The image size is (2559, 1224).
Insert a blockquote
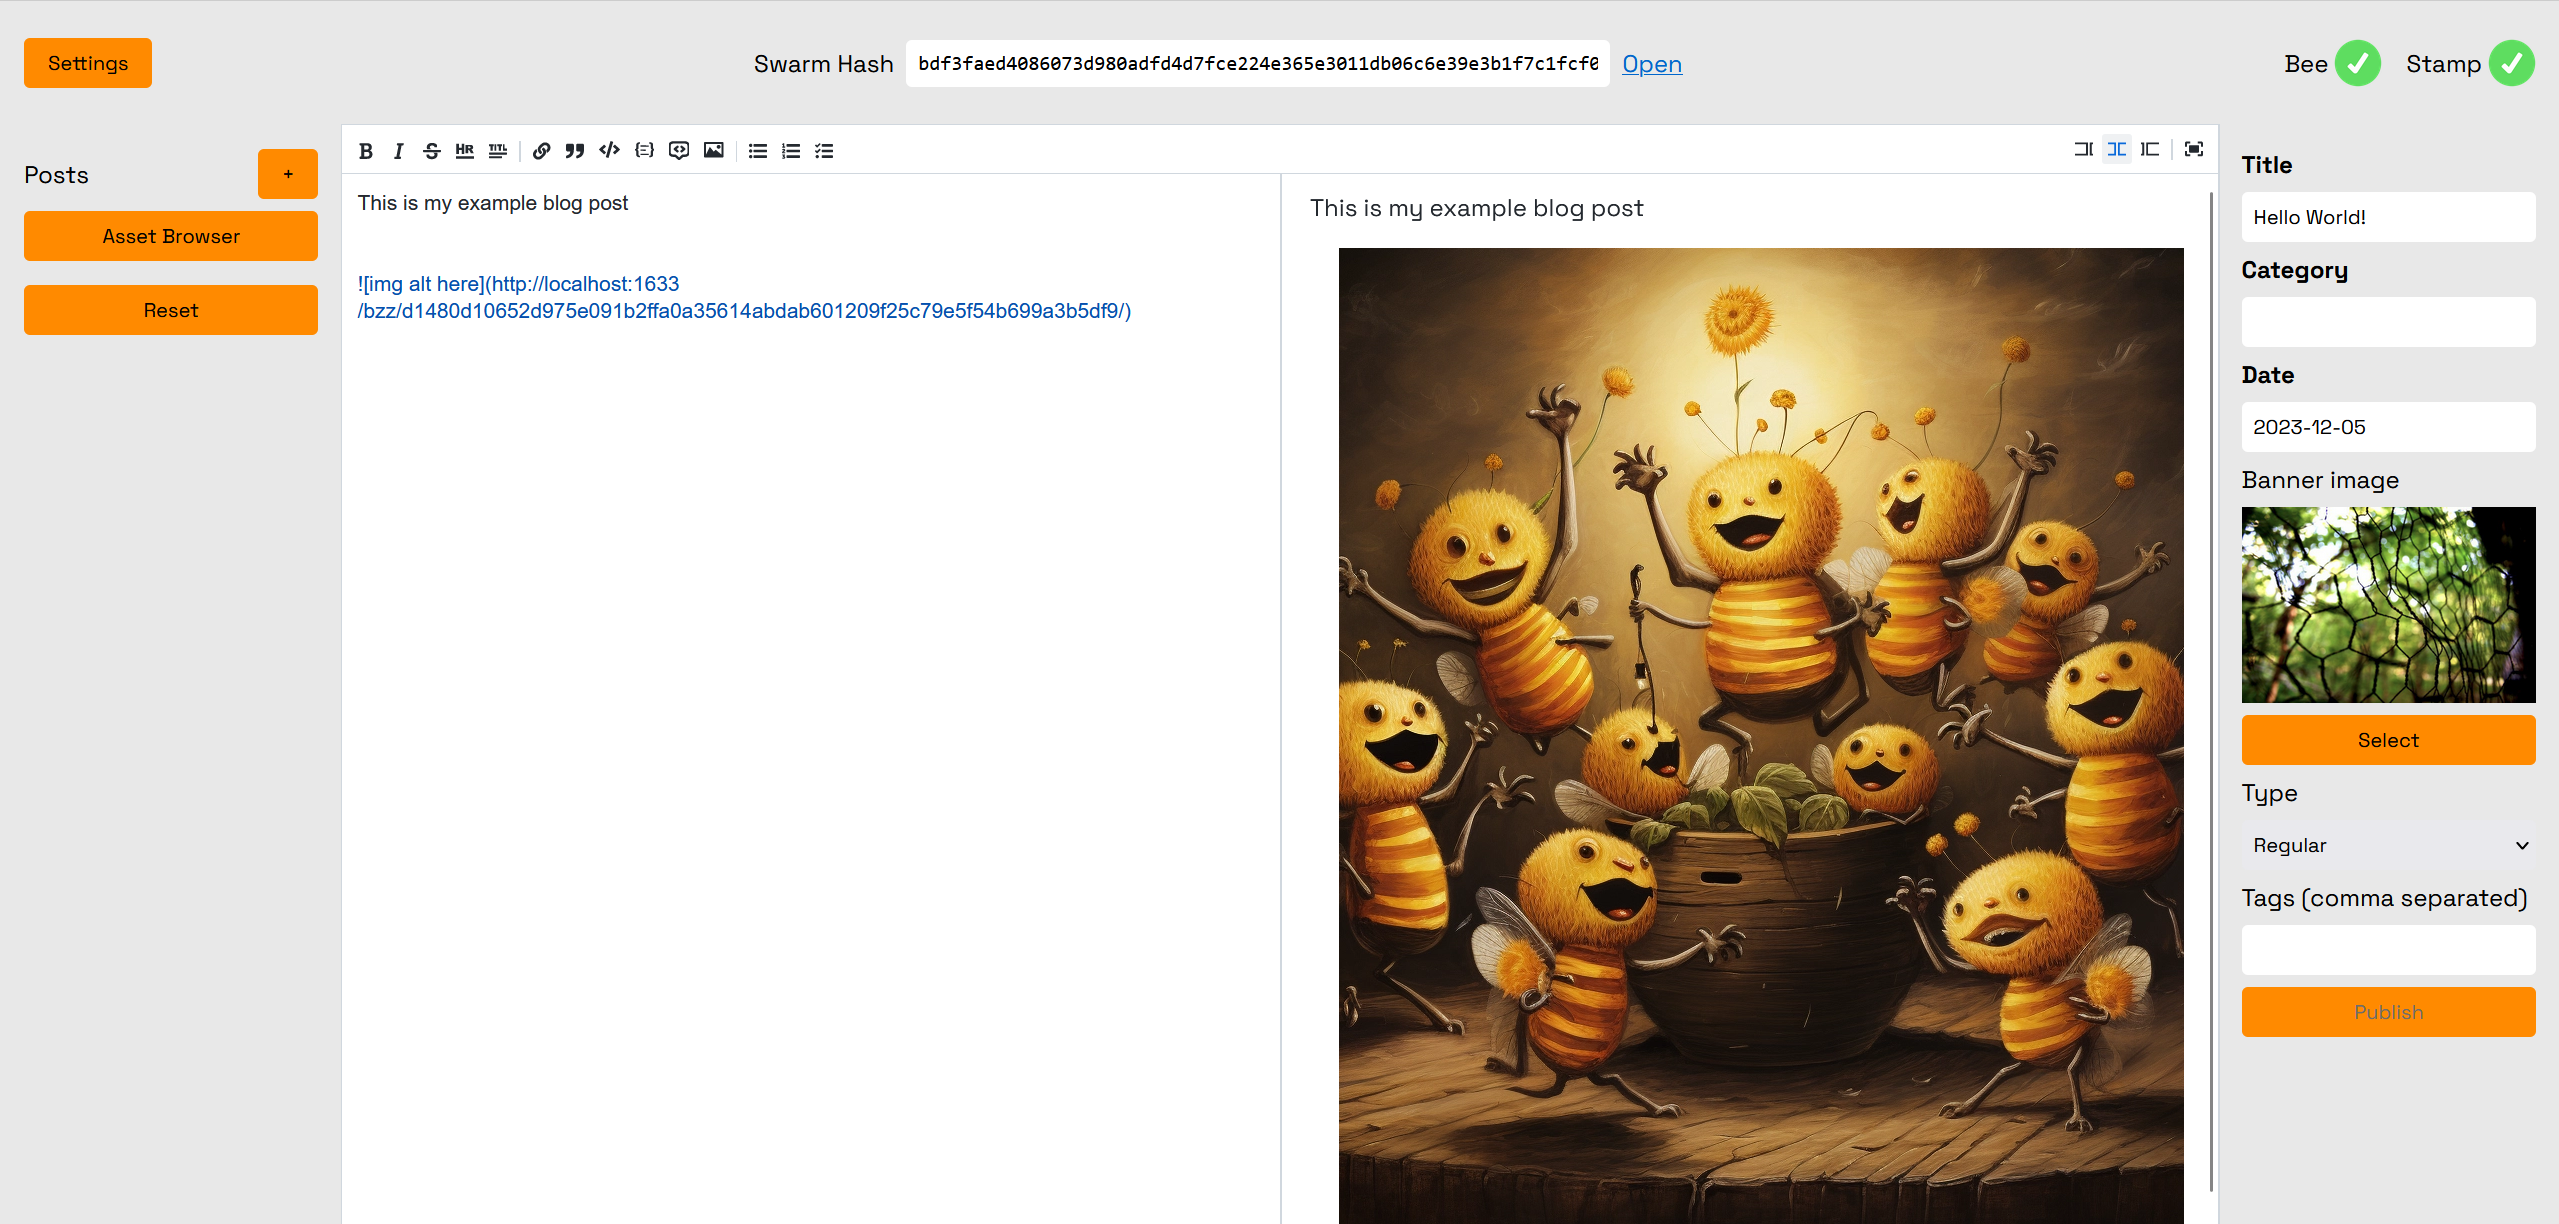(x=574, y=151)
